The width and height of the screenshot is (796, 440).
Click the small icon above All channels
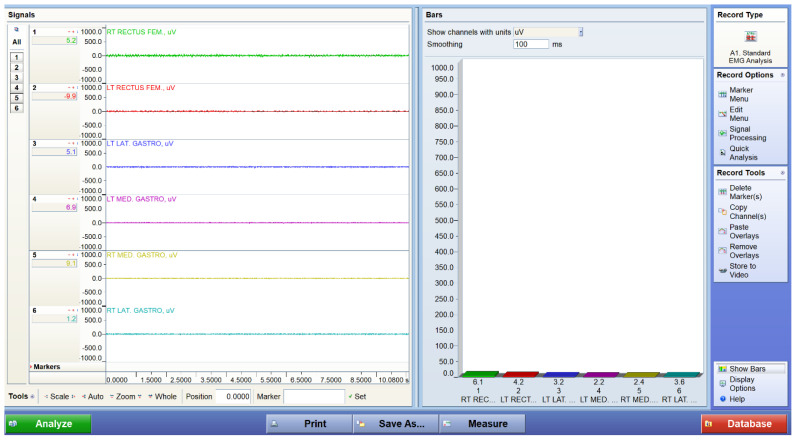(16, 30)
